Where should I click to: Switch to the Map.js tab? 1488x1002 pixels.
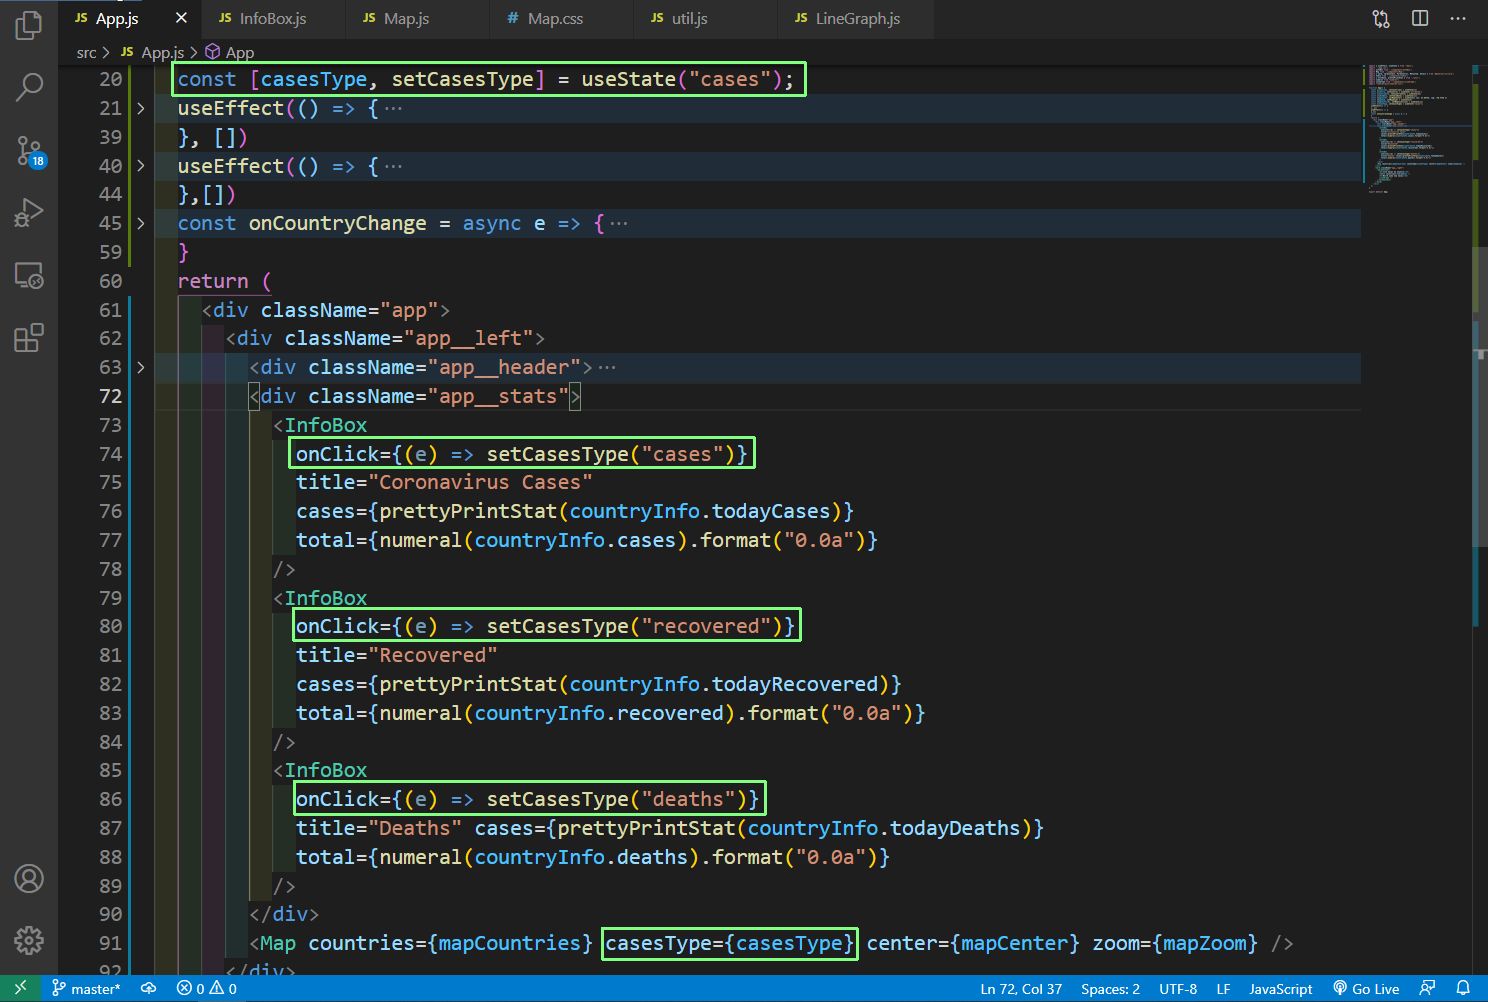tap(406, 18)
